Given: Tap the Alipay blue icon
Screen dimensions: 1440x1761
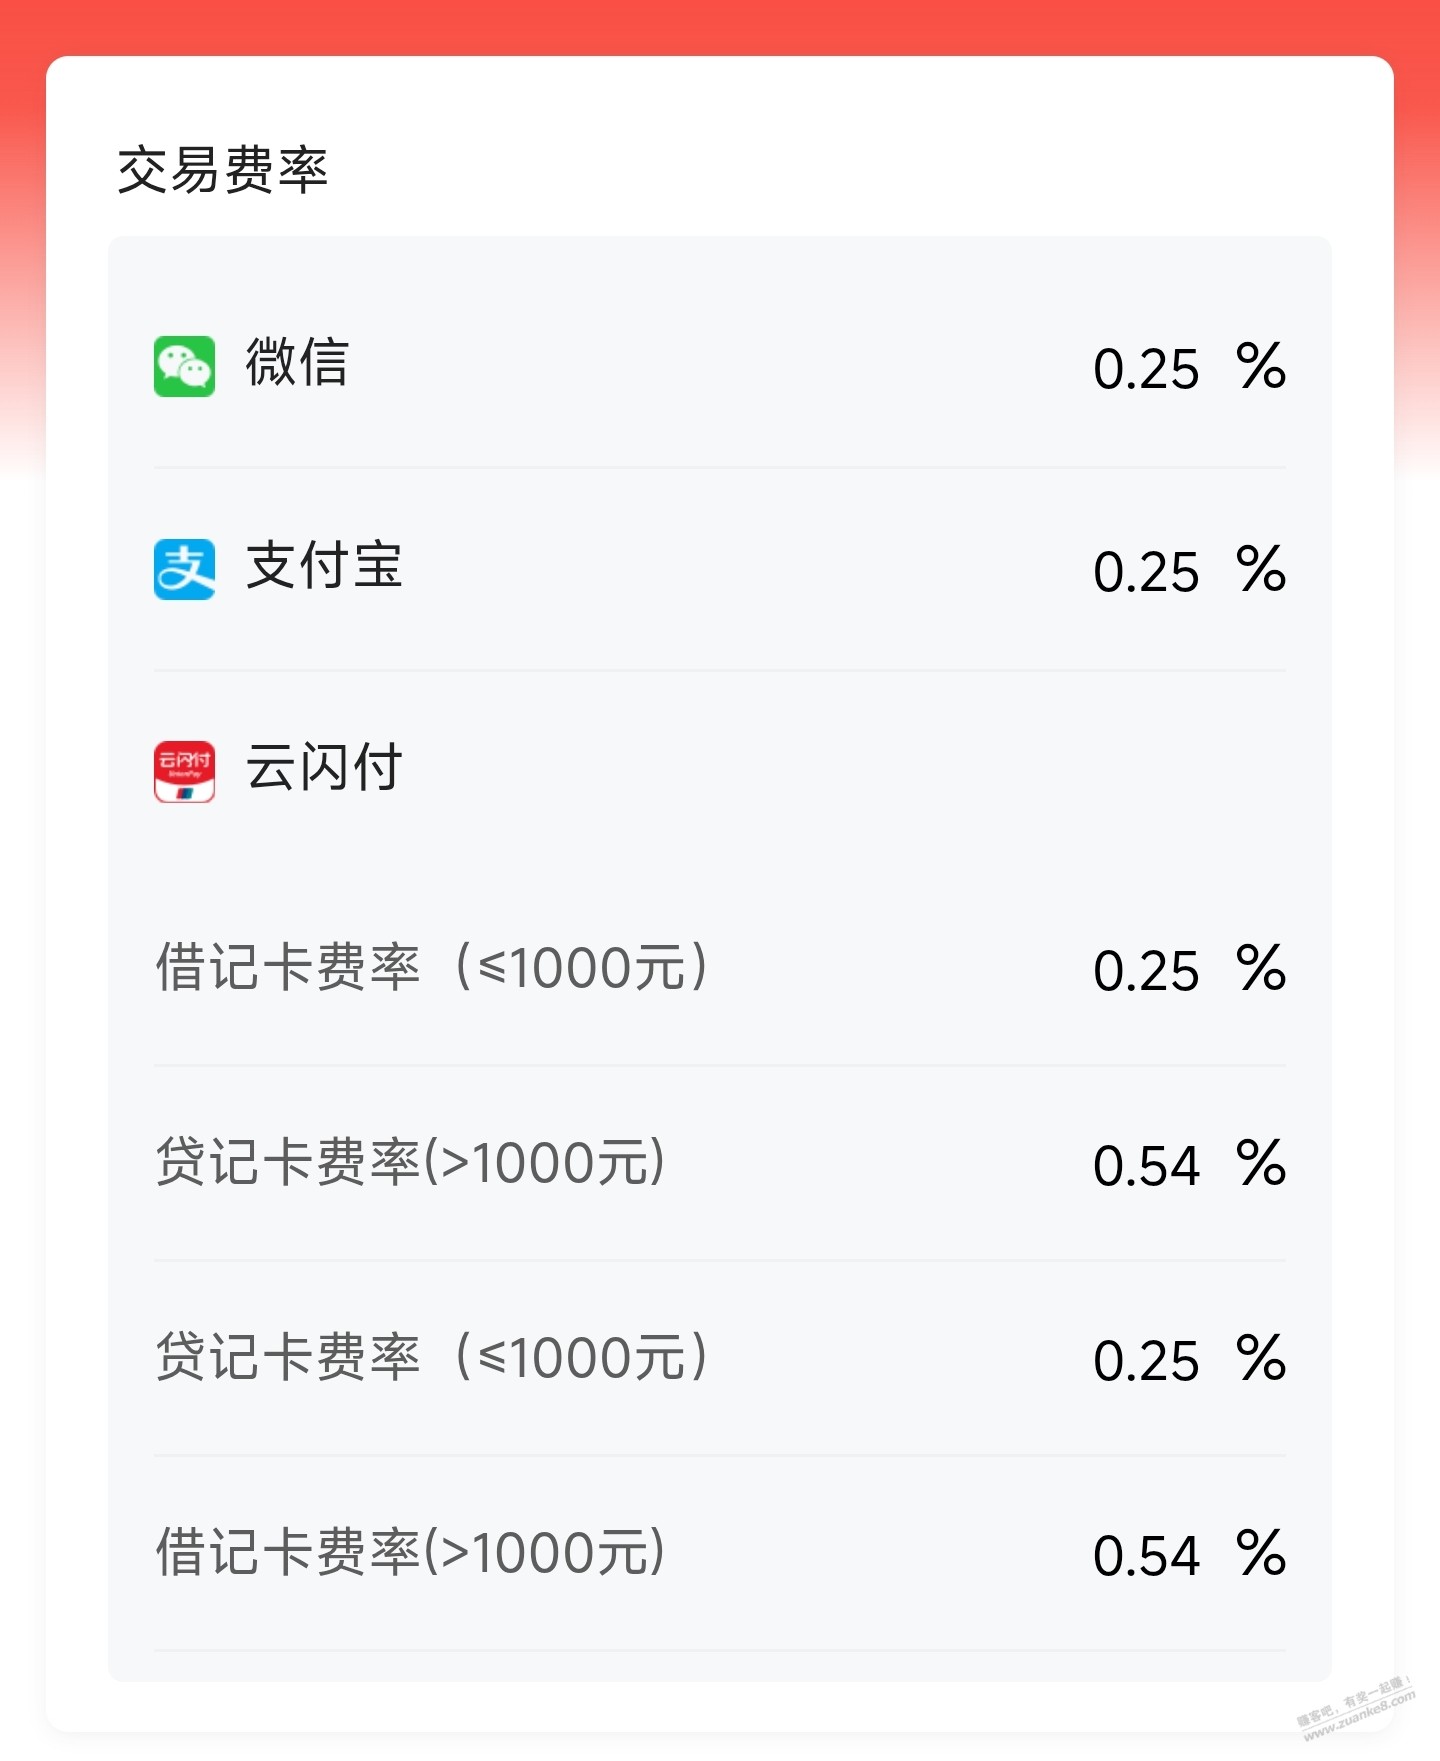Looking at the screenshot, I should (x=184, y=569).
